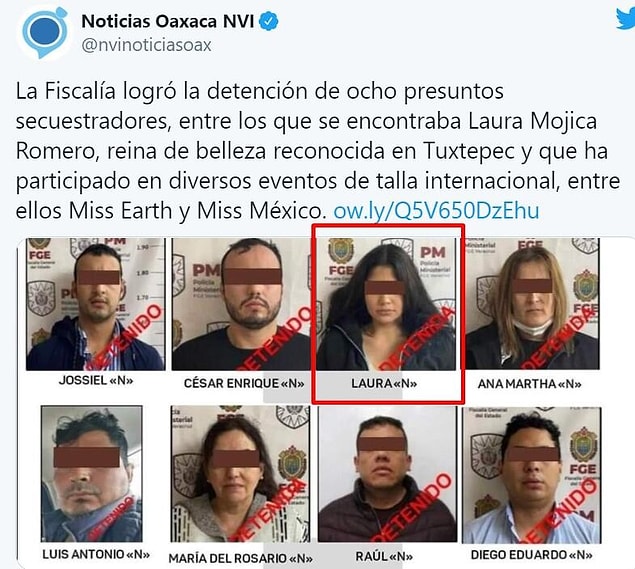
Task: Click the Twitter bird logo
Action: click(626, 19)
